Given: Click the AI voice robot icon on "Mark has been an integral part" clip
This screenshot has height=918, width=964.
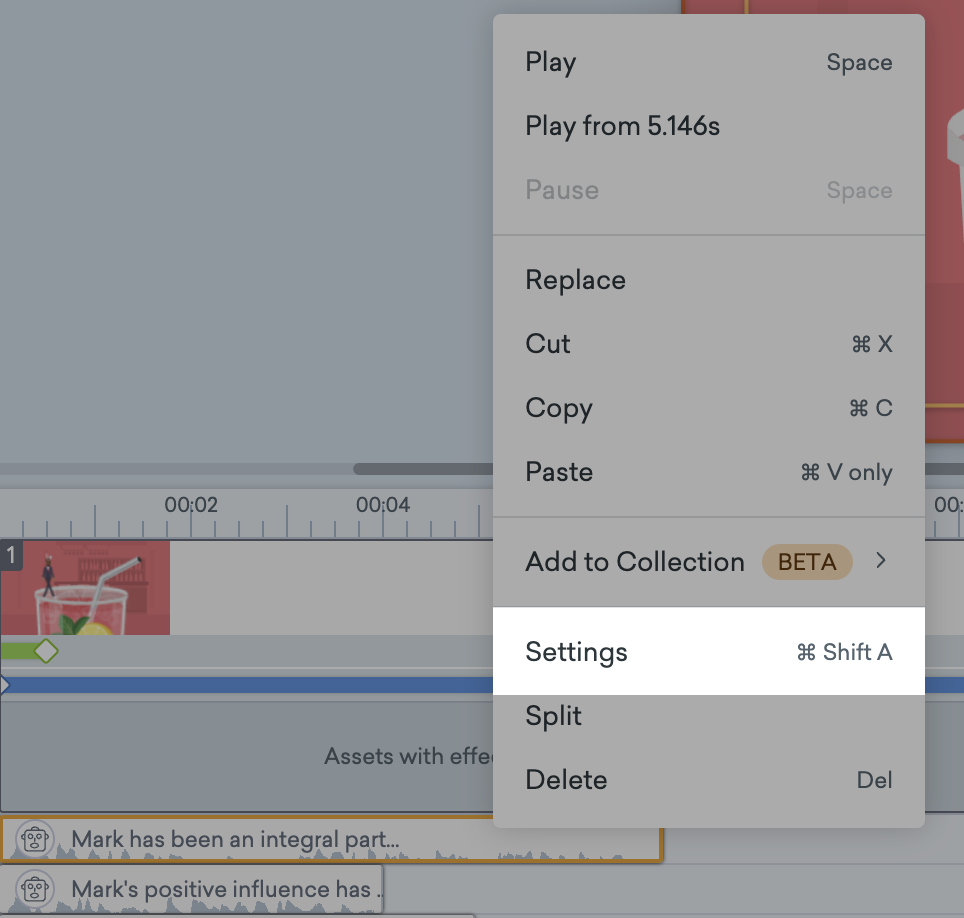Looking at the screenshot, I should (37, 839).
